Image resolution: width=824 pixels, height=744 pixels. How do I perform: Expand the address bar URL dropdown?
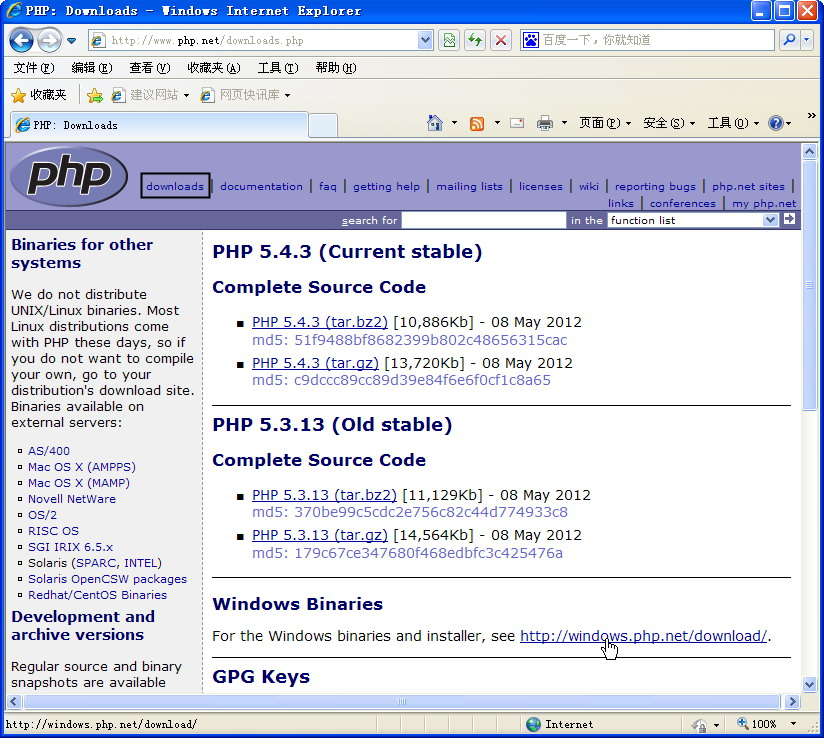click(x=425, y=40)
